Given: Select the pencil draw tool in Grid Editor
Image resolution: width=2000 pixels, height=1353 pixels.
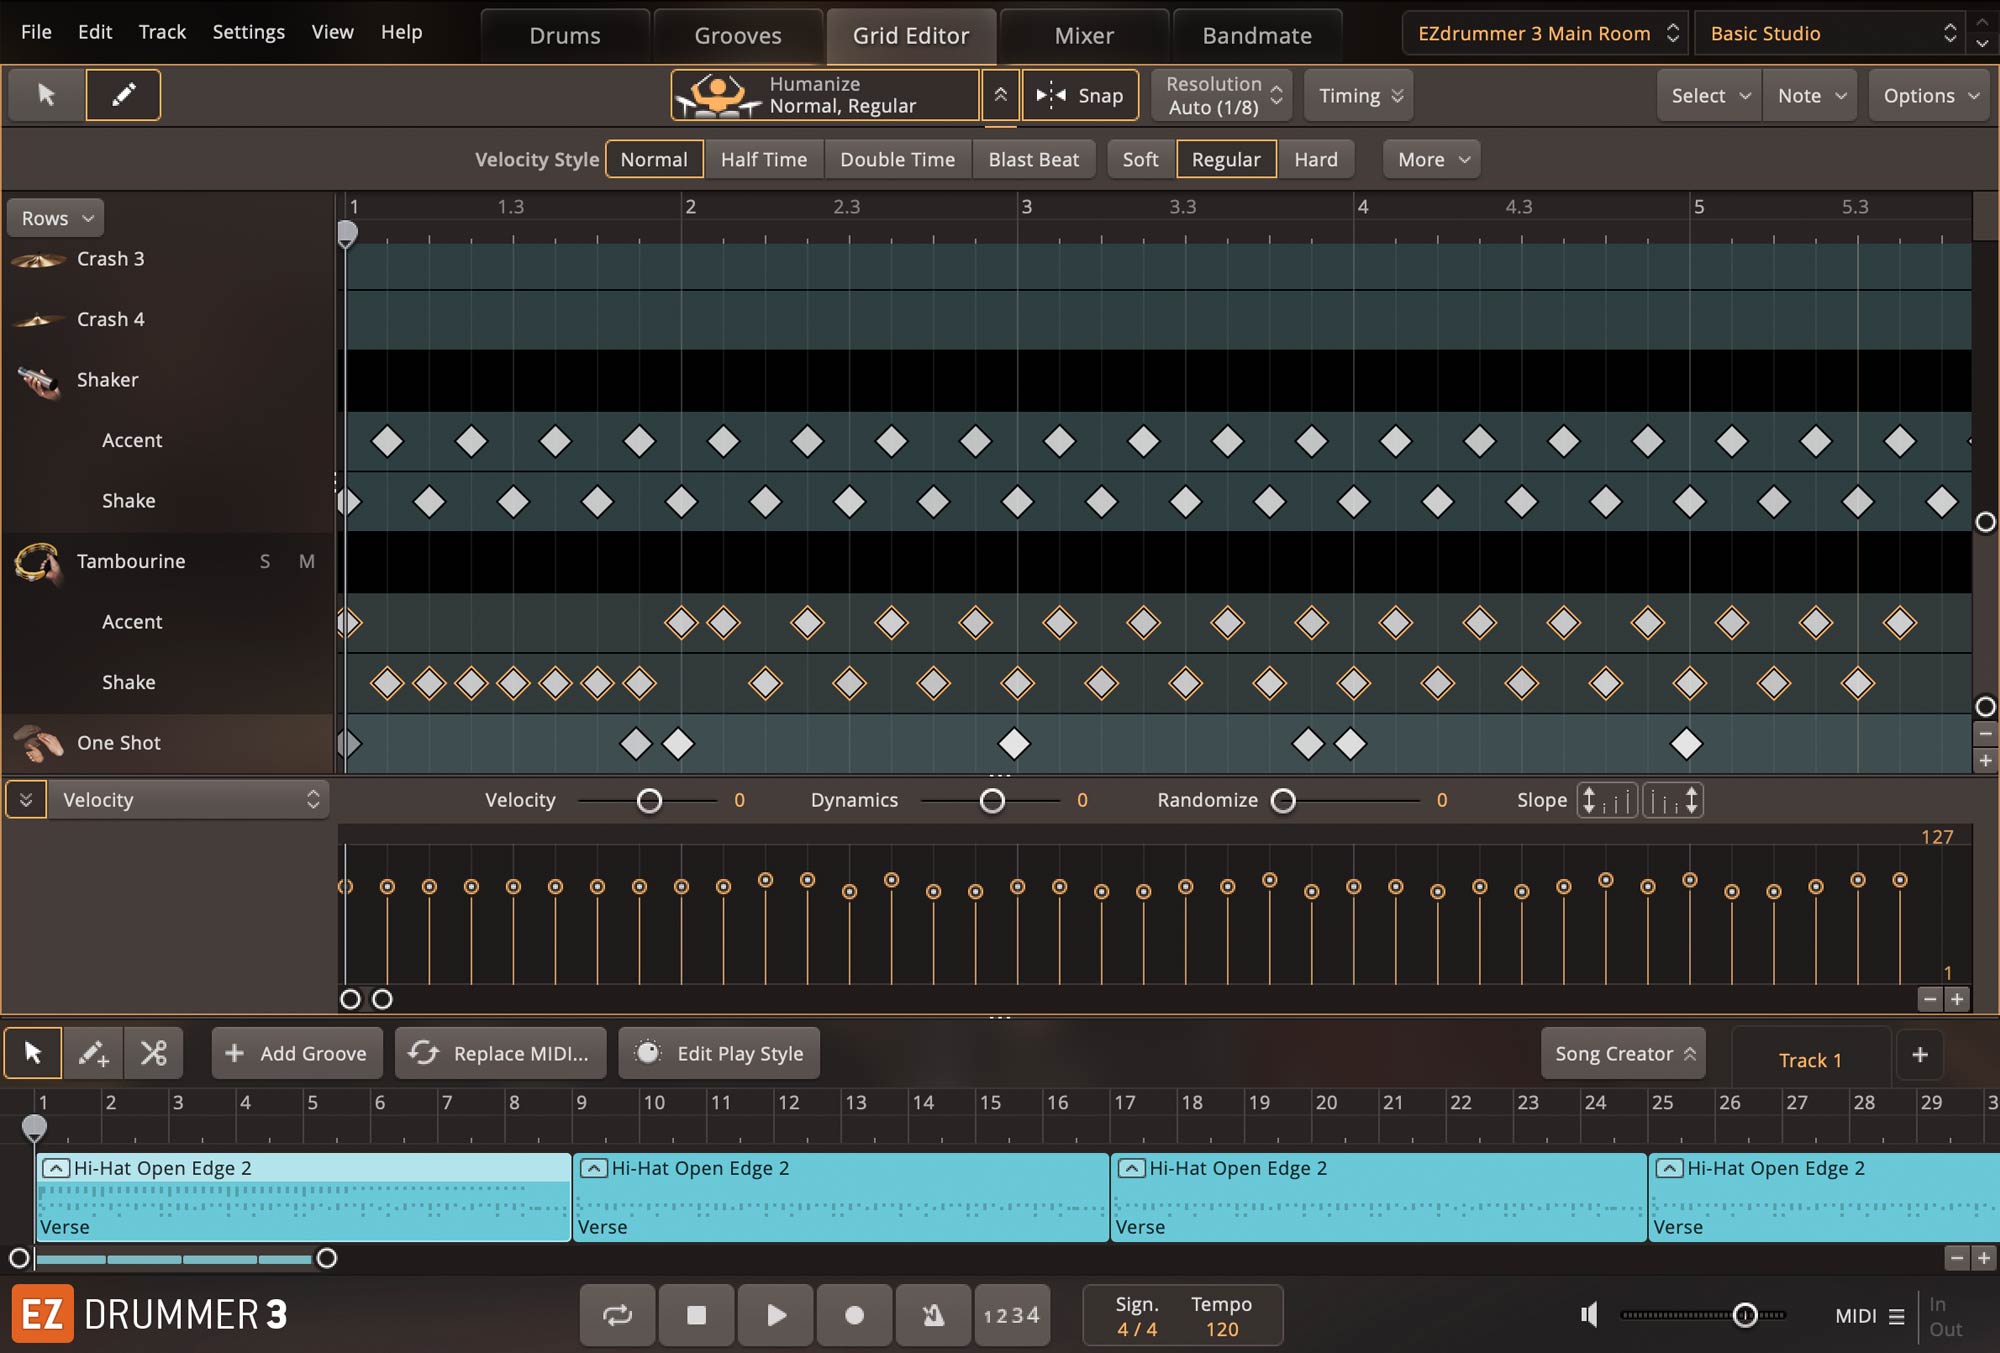Looking at the screenshot, I should (123, 95).
